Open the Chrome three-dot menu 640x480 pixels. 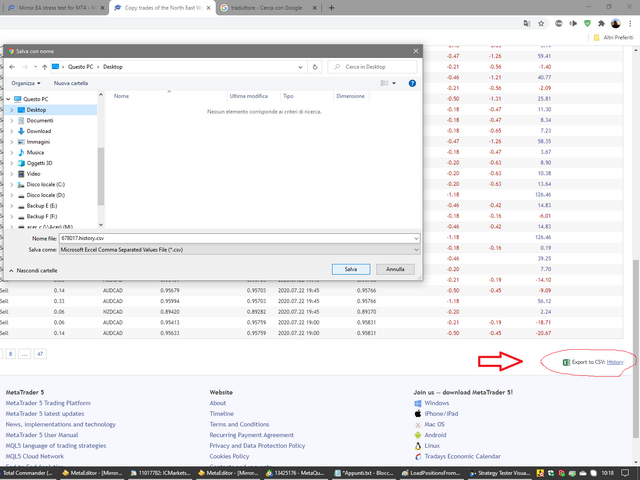coord(630,23)
